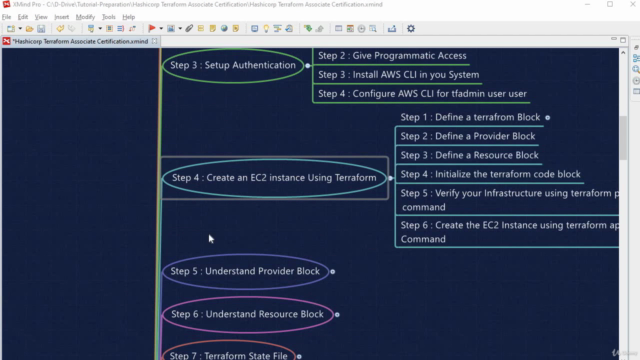Image resolution: width=640 pixels, height=360 pixels.
Task: Select Step 5 Understand Provider Block topic
Action: click(x=245, y=271)
